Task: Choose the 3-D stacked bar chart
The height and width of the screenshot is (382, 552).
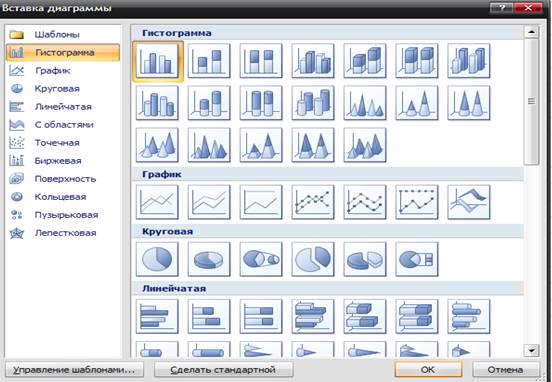Action: 365,316
